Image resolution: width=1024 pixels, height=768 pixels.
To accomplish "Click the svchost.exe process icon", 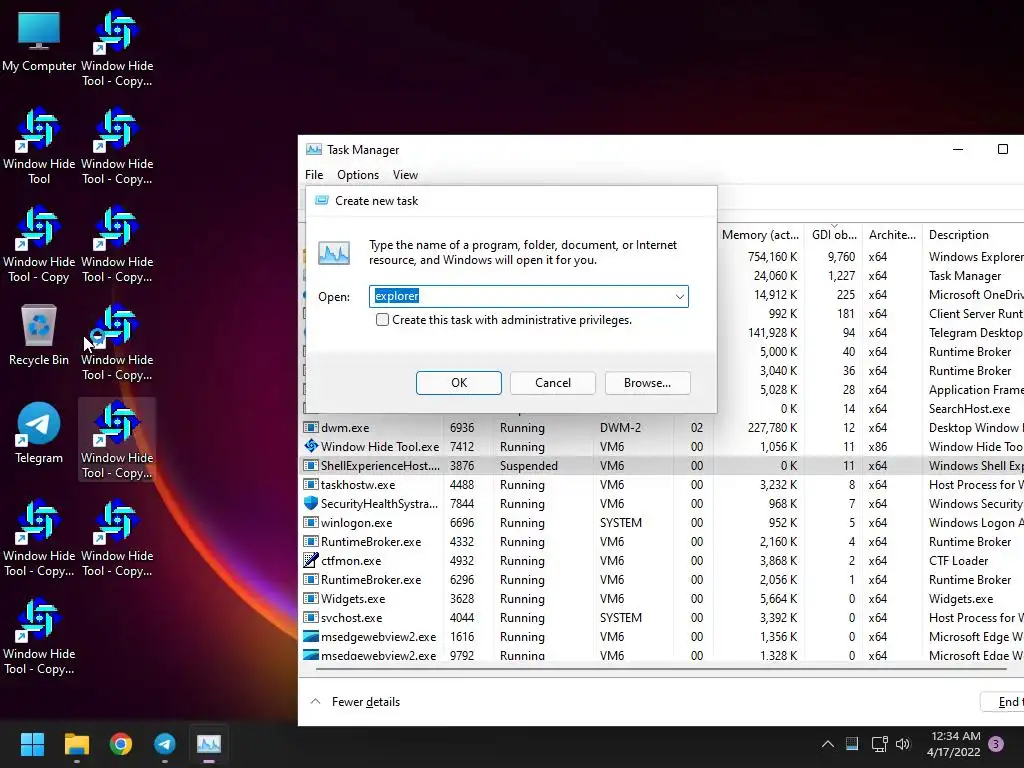I will point(311,618).
